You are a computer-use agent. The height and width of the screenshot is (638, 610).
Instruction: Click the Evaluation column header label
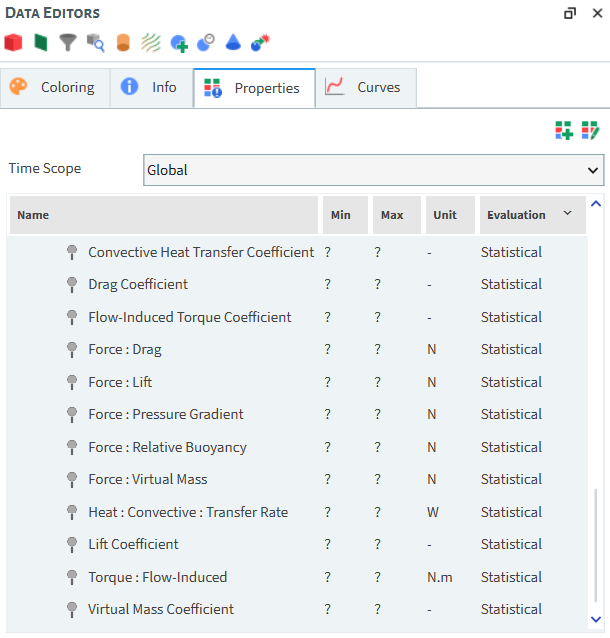click(x=516, y=215)
